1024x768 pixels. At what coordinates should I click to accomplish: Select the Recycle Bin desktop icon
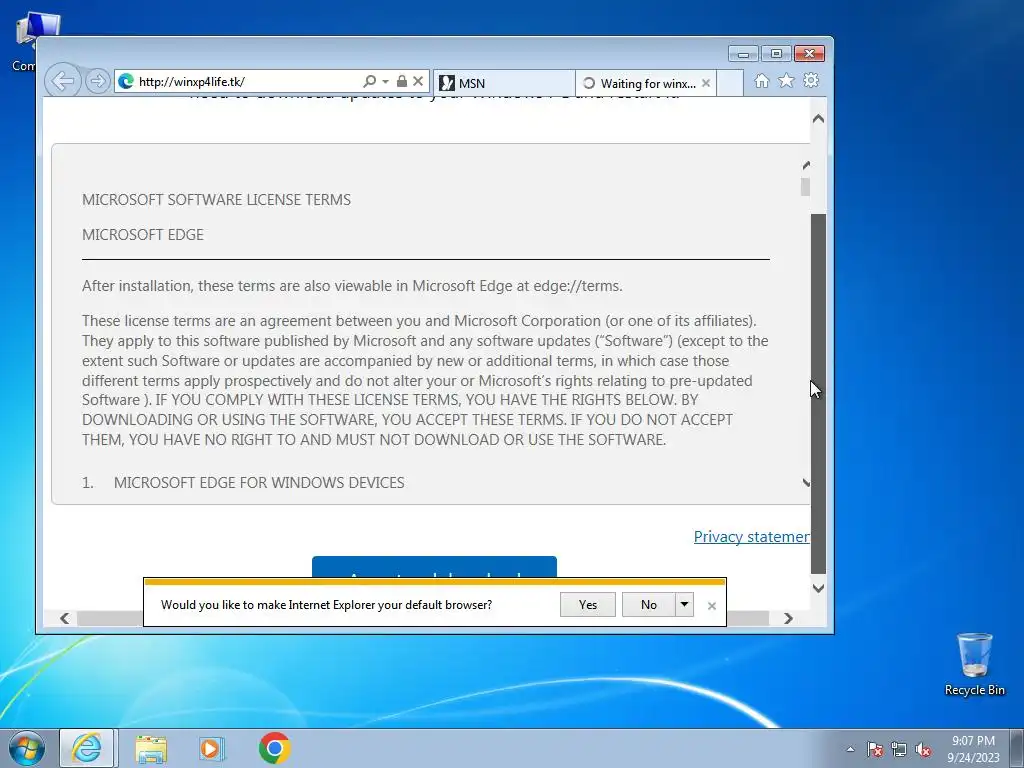974,664
